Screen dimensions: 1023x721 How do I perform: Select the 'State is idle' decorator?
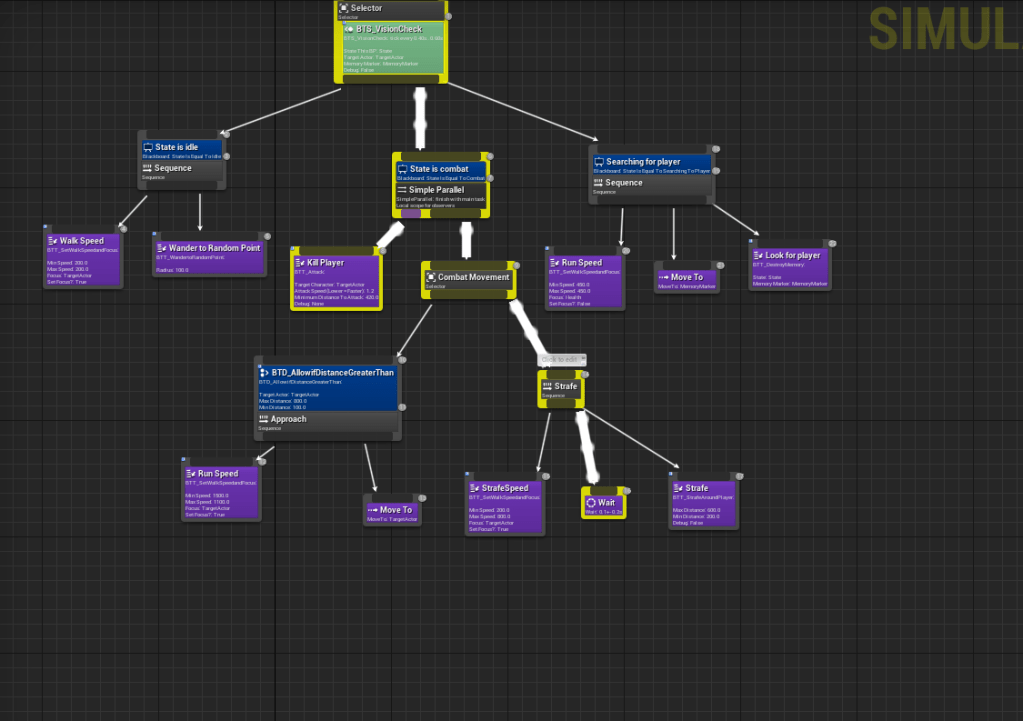182,149
